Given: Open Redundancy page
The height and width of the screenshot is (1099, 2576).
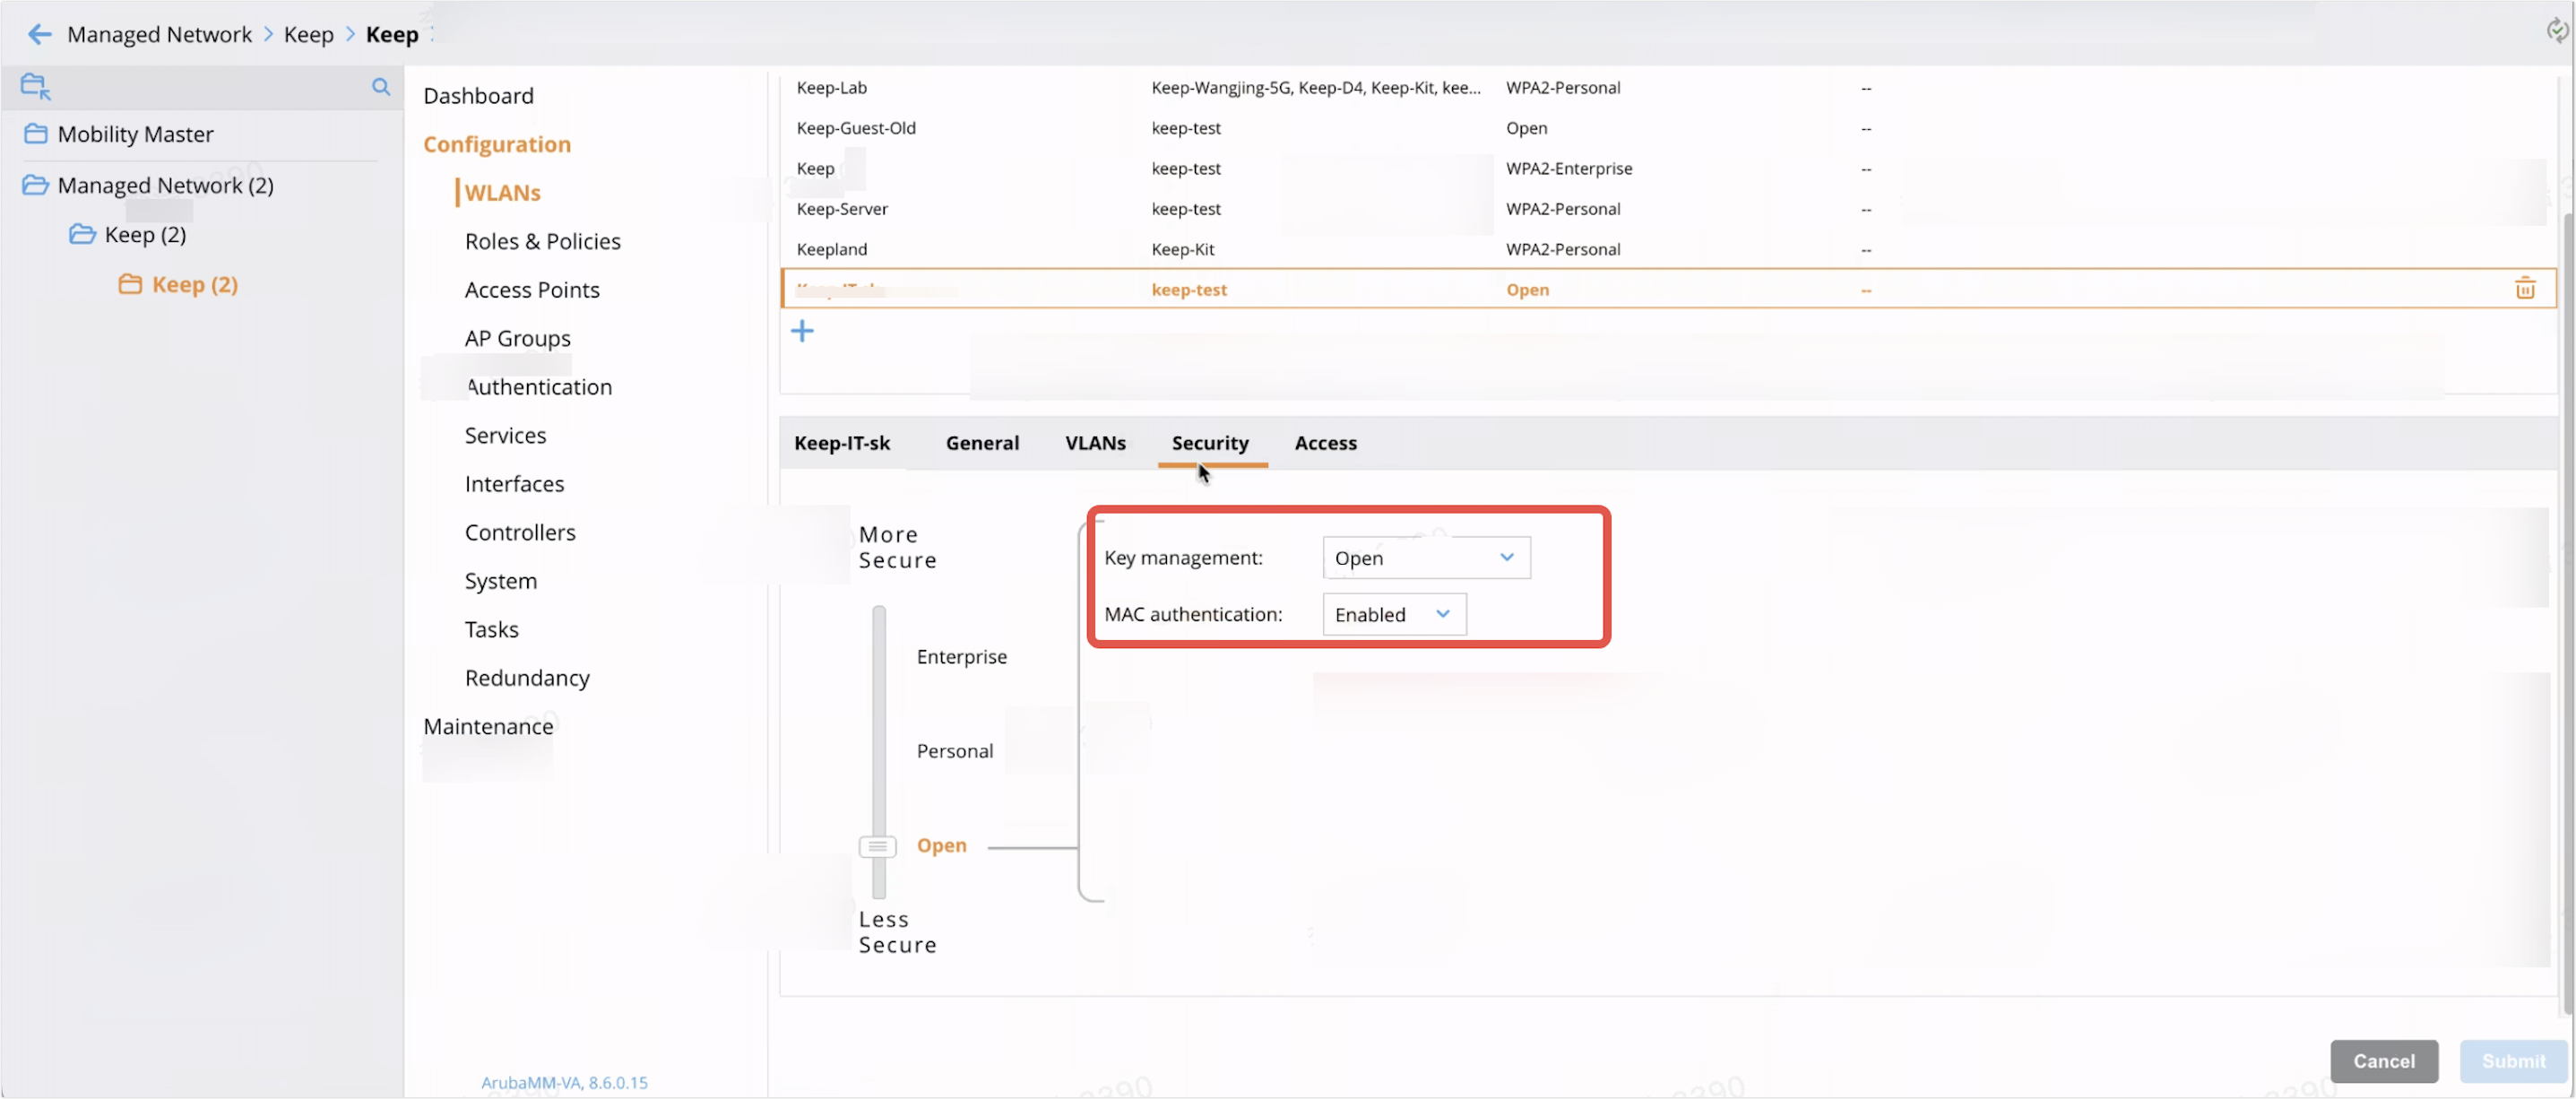Looking at the screenshot, I should [x=527, y=678].
